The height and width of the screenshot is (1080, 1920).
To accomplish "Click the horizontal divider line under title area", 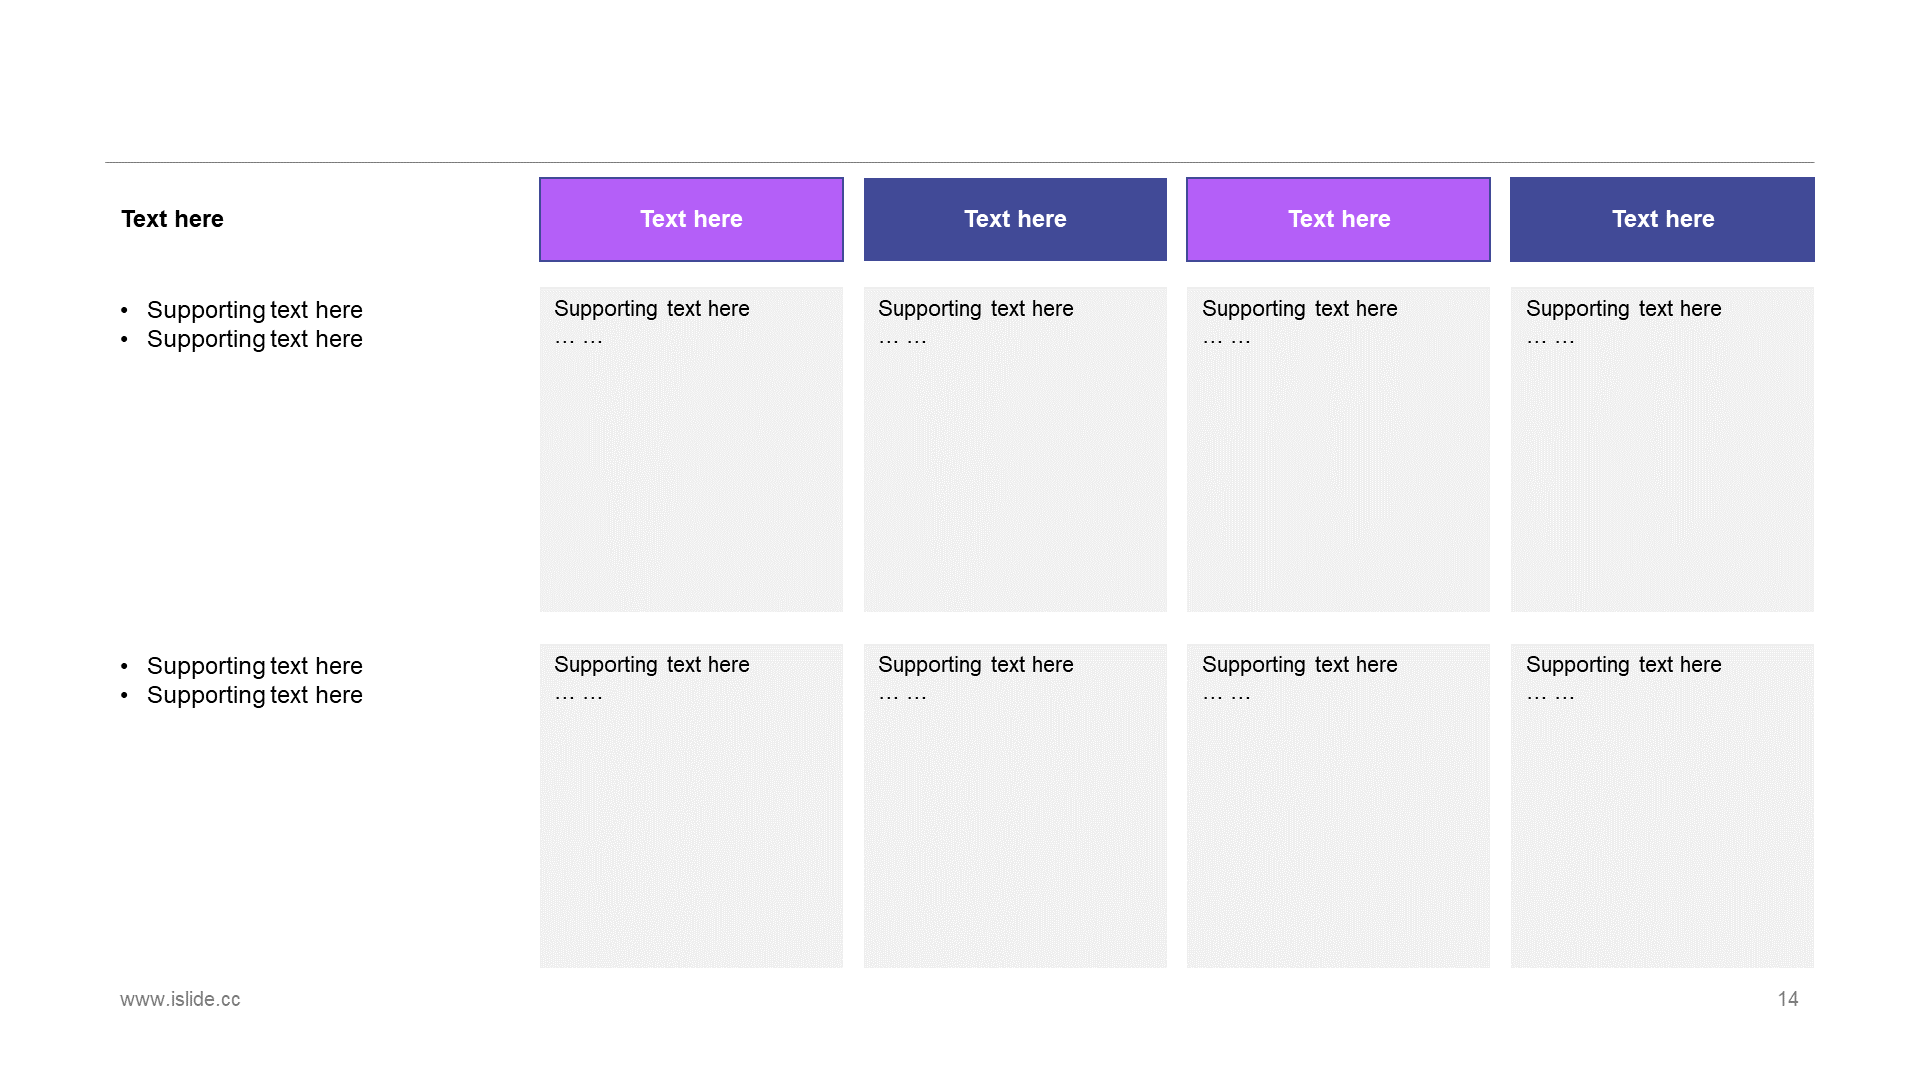I will point(959,162).
